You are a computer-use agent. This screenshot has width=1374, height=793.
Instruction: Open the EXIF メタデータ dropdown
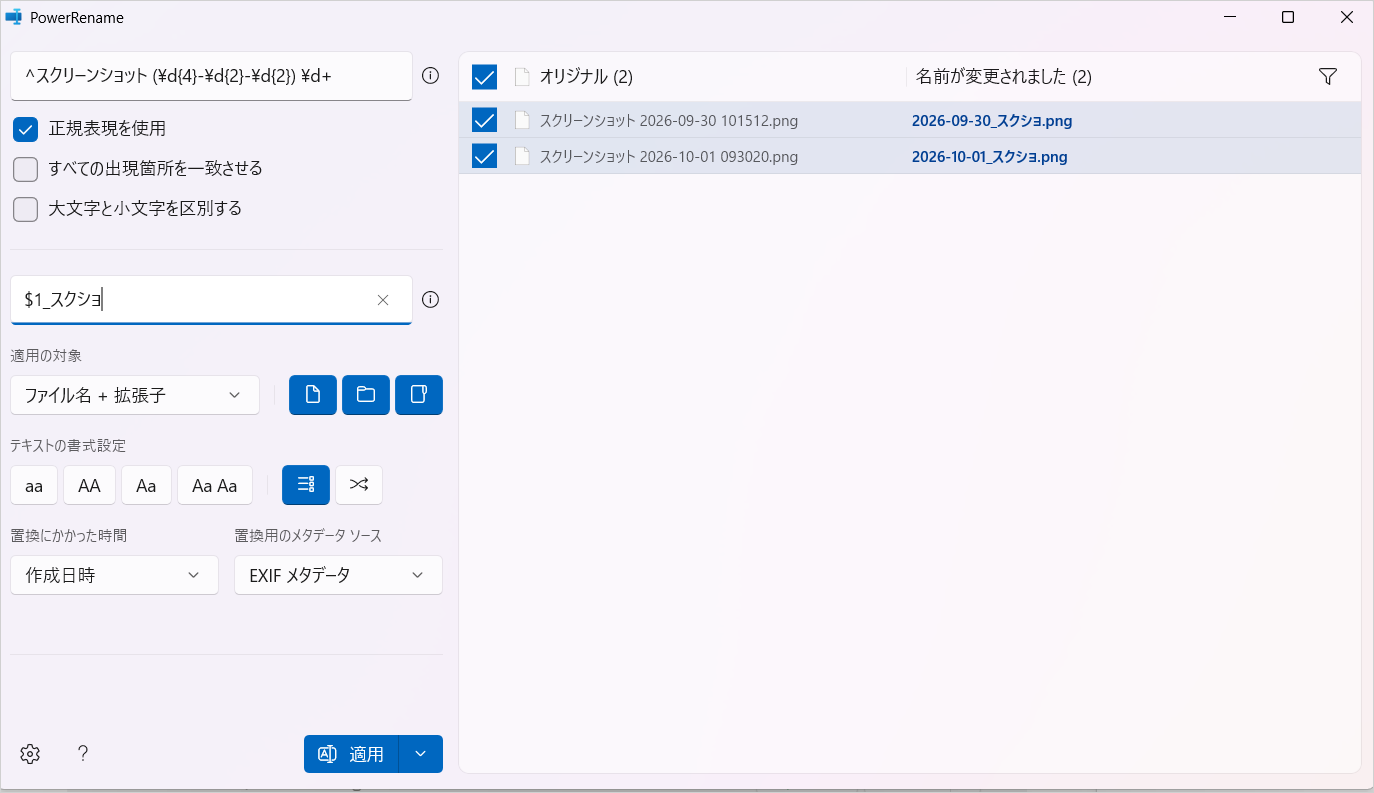[339, 575]
